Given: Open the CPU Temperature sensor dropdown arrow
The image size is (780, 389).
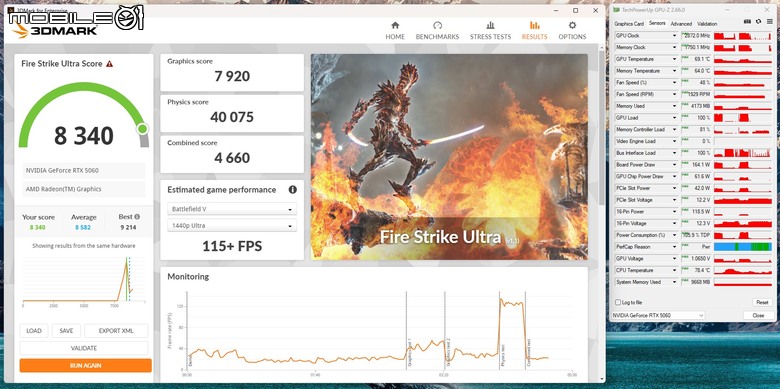Looking at the screenshot, I should (675, 270).
